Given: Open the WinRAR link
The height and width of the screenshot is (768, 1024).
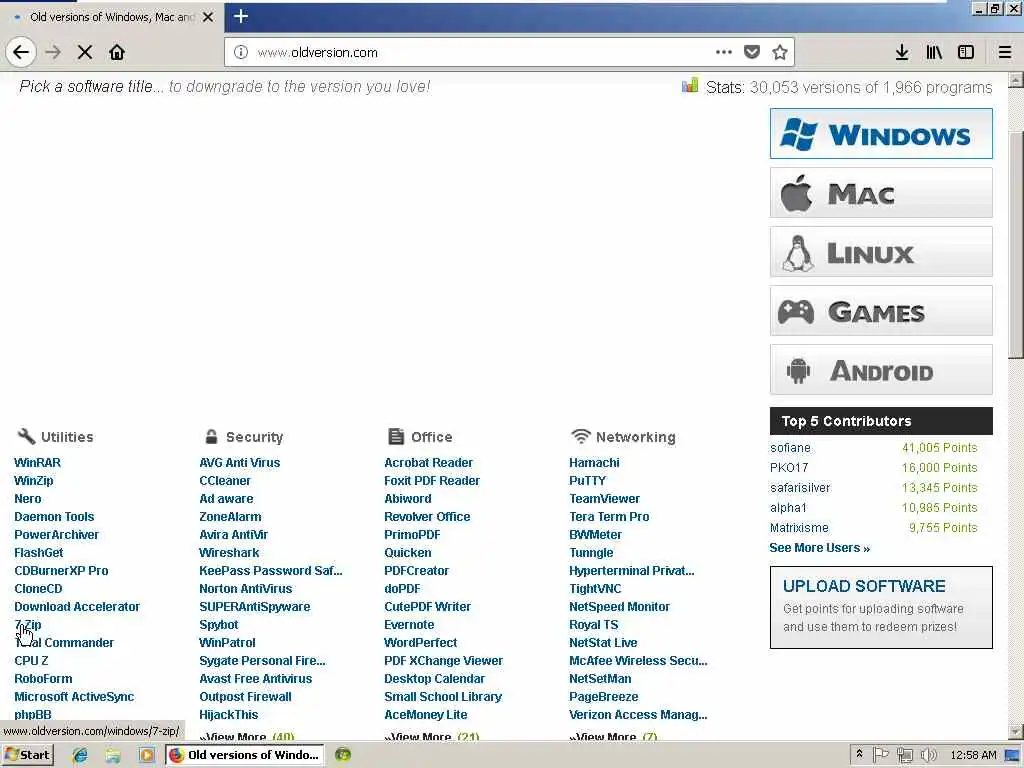Looking at the screenshot, I should click(37, 462).
